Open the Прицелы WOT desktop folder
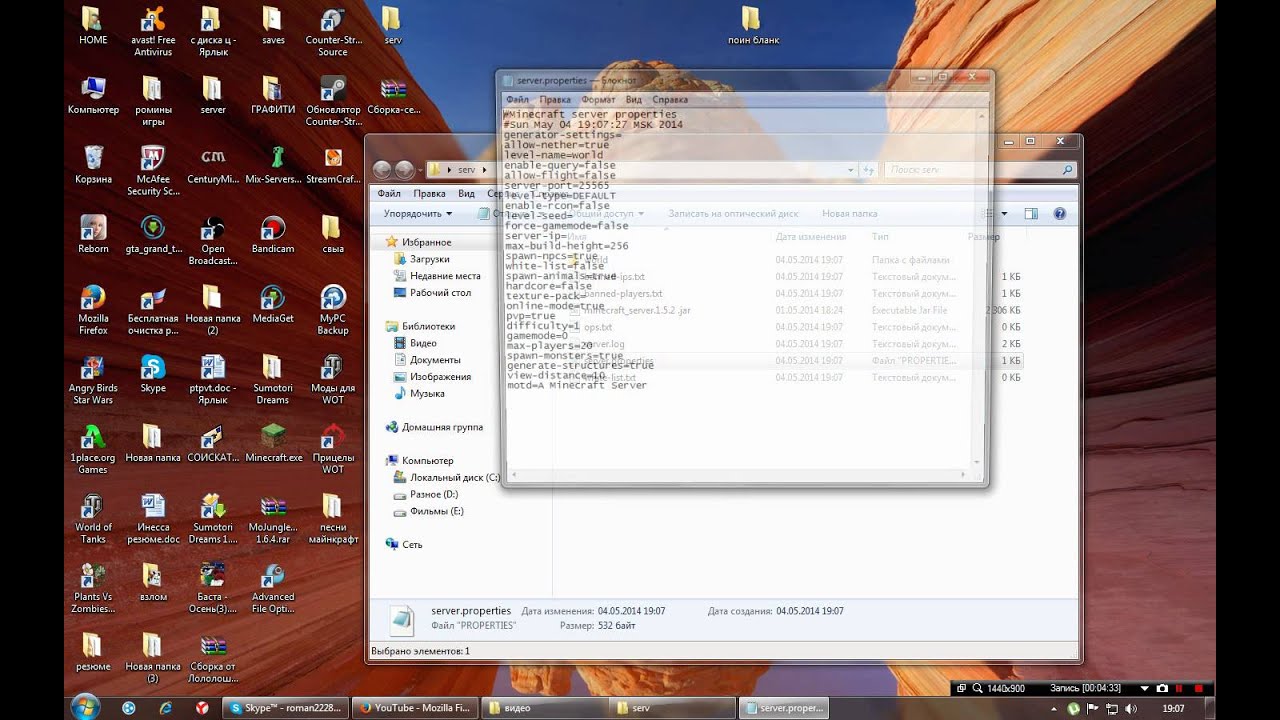 click(x=333, y=450)
